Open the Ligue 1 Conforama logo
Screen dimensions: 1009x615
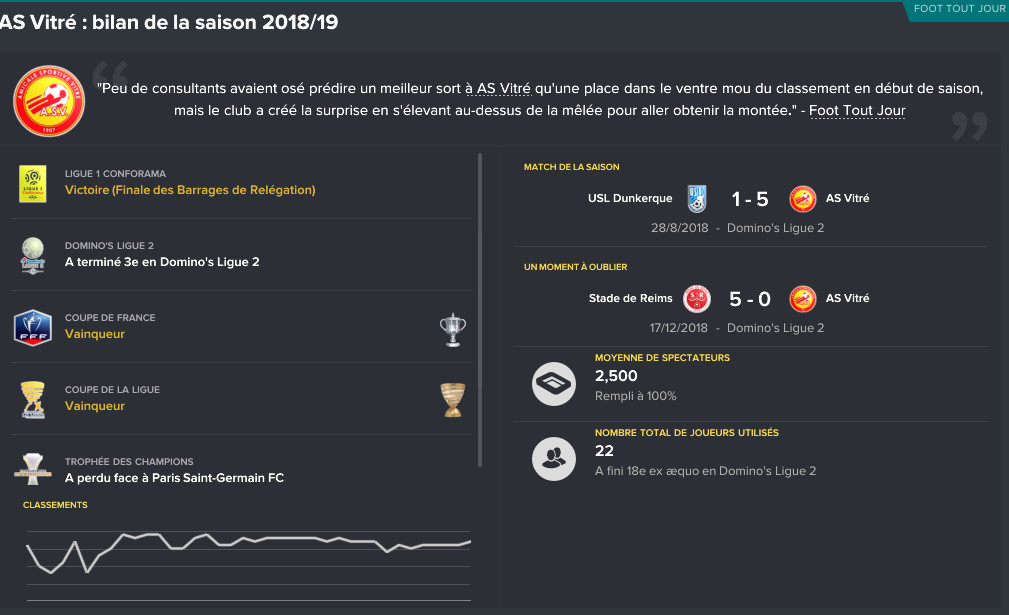(x=33, y=184)
